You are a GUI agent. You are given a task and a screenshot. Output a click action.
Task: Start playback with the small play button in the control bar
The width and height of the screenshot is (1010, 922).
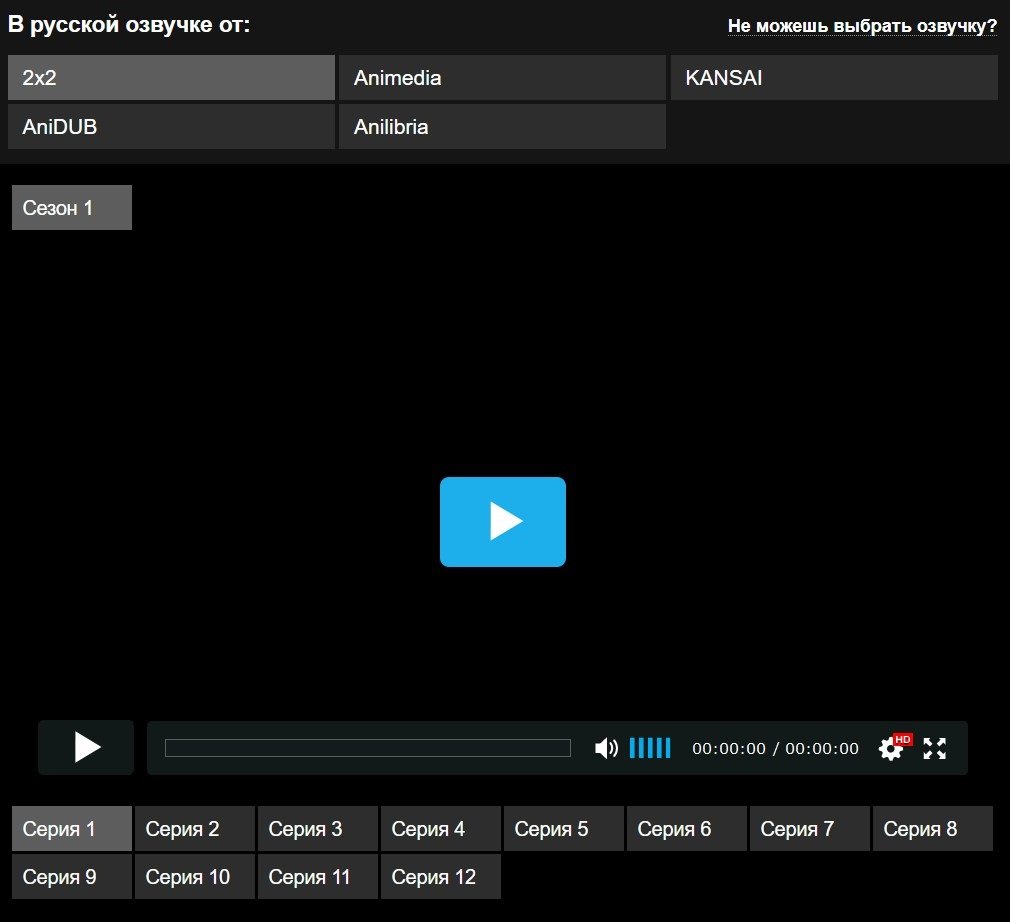point(86,747)
